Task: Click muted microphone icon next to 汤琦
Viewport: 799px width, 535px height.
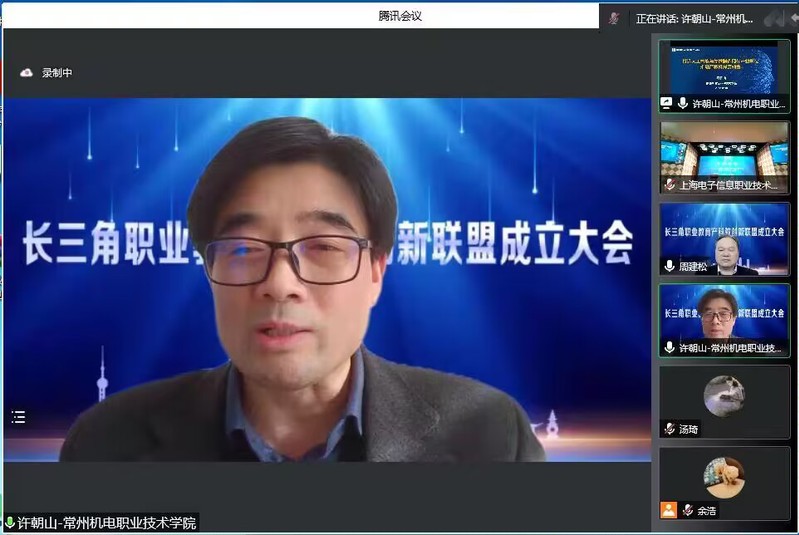Action: click(x=670, y=429)
